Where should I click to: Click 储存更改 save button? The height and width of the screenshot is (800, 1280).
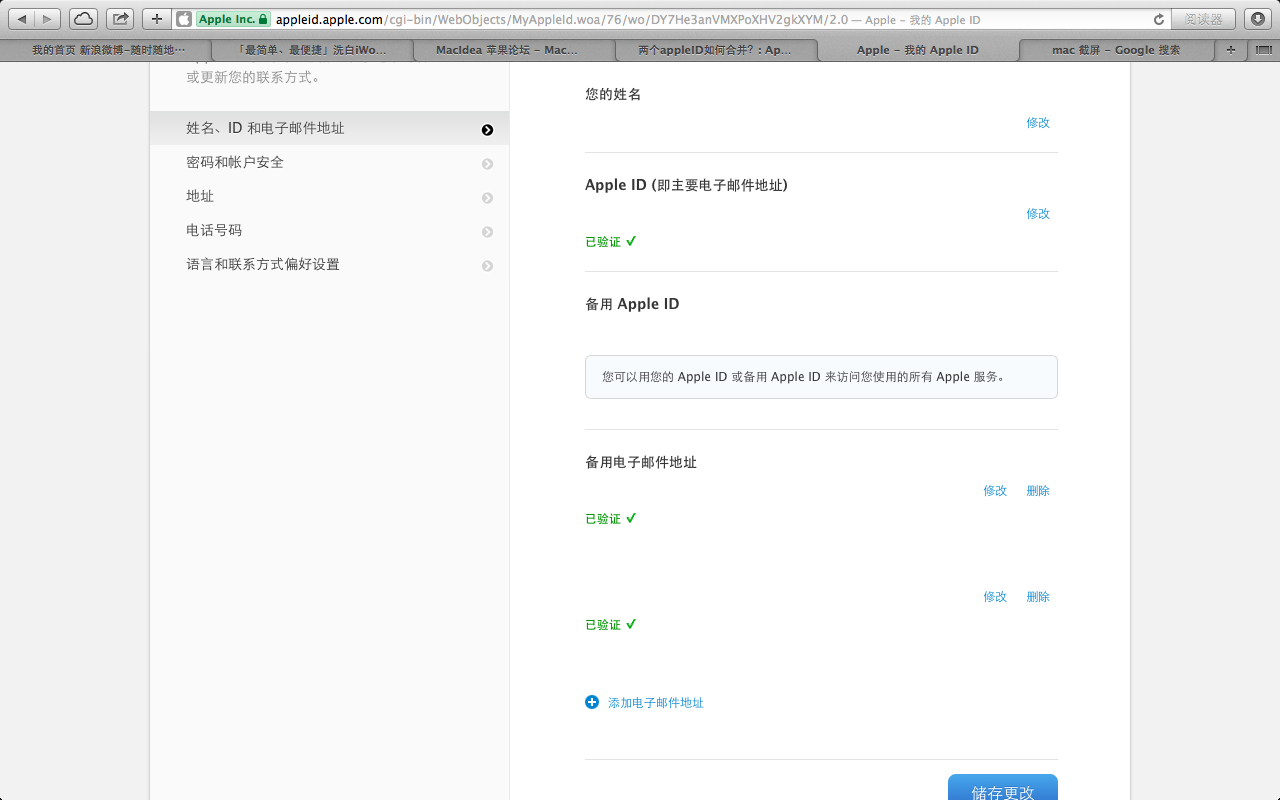click(x=1002, y=790)
